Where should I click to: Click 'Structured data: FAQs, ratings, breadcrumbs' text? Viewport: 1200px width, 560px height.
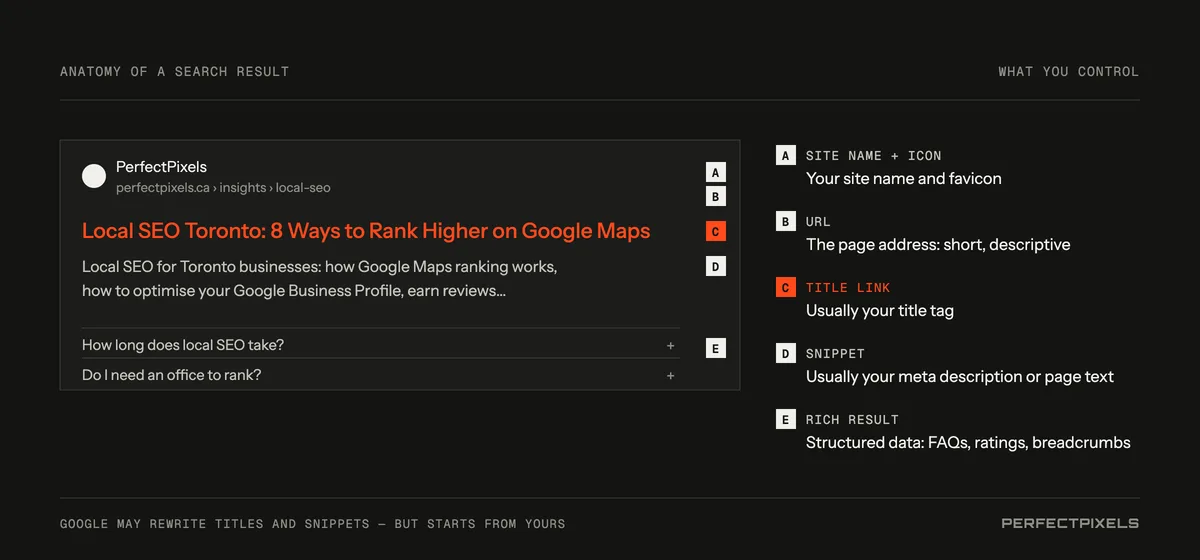[x=968, y=443]
